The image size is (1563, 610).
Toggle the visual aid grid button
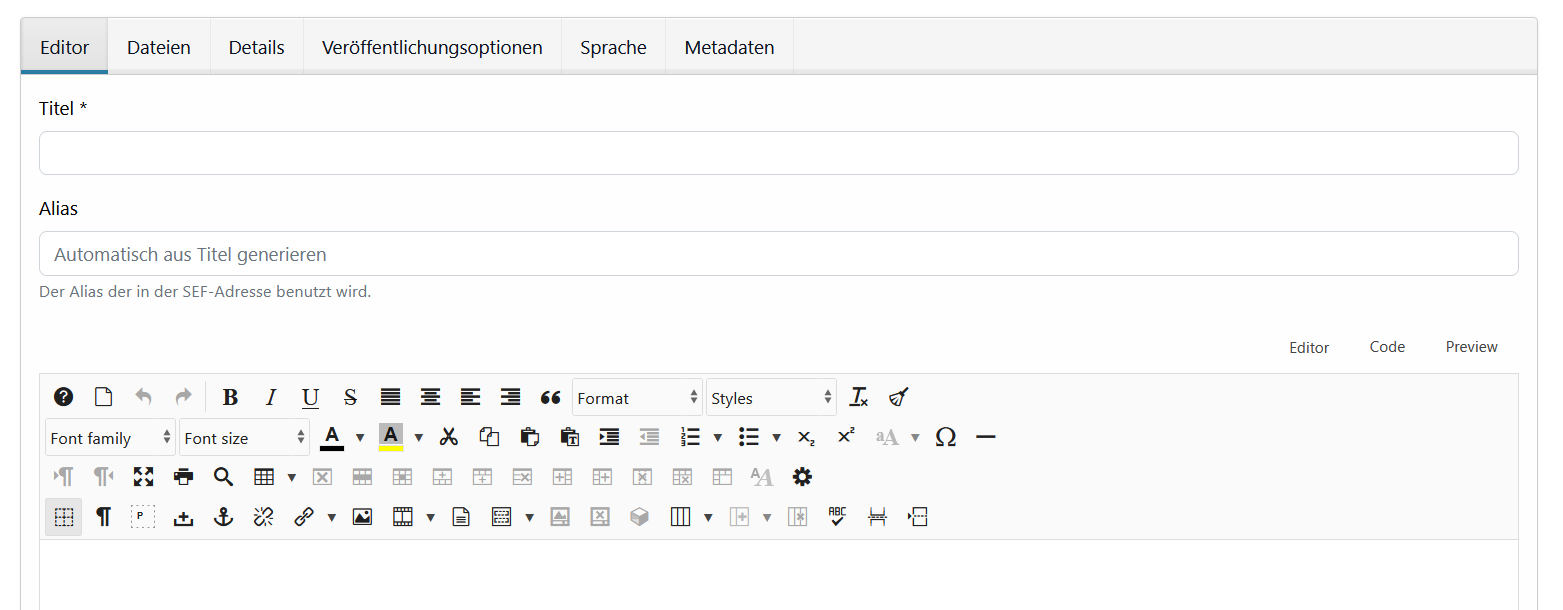click(63, 517)
